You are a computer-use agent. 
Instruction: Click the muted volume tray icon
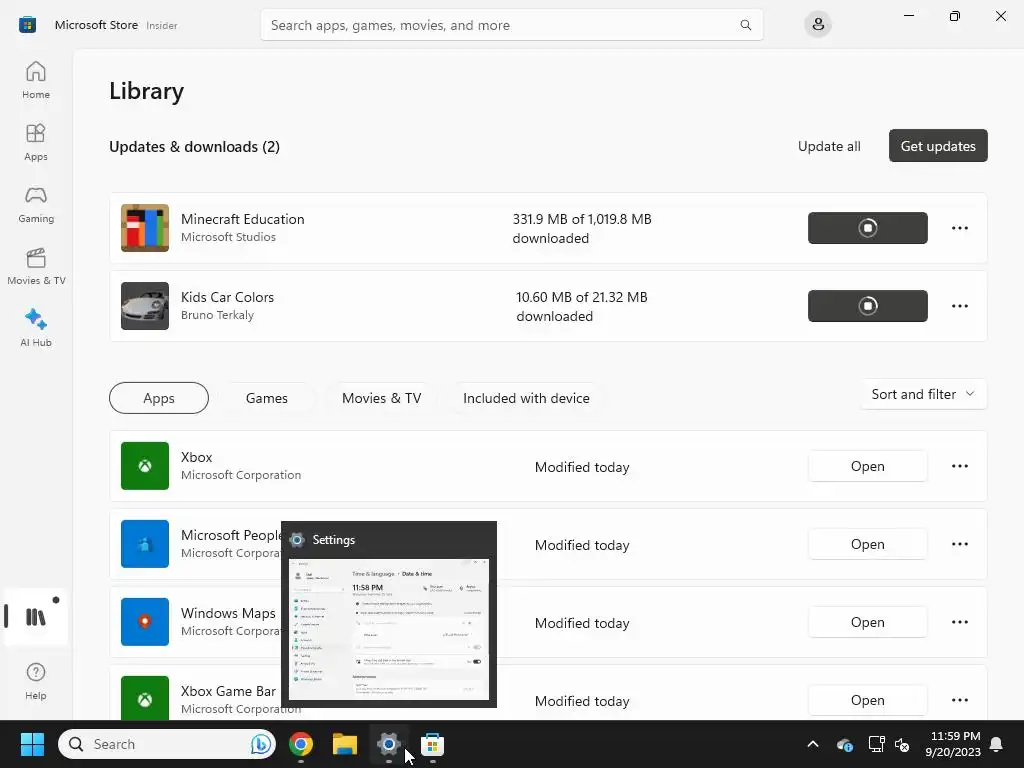pyautogui.click(x=902, y=744)
